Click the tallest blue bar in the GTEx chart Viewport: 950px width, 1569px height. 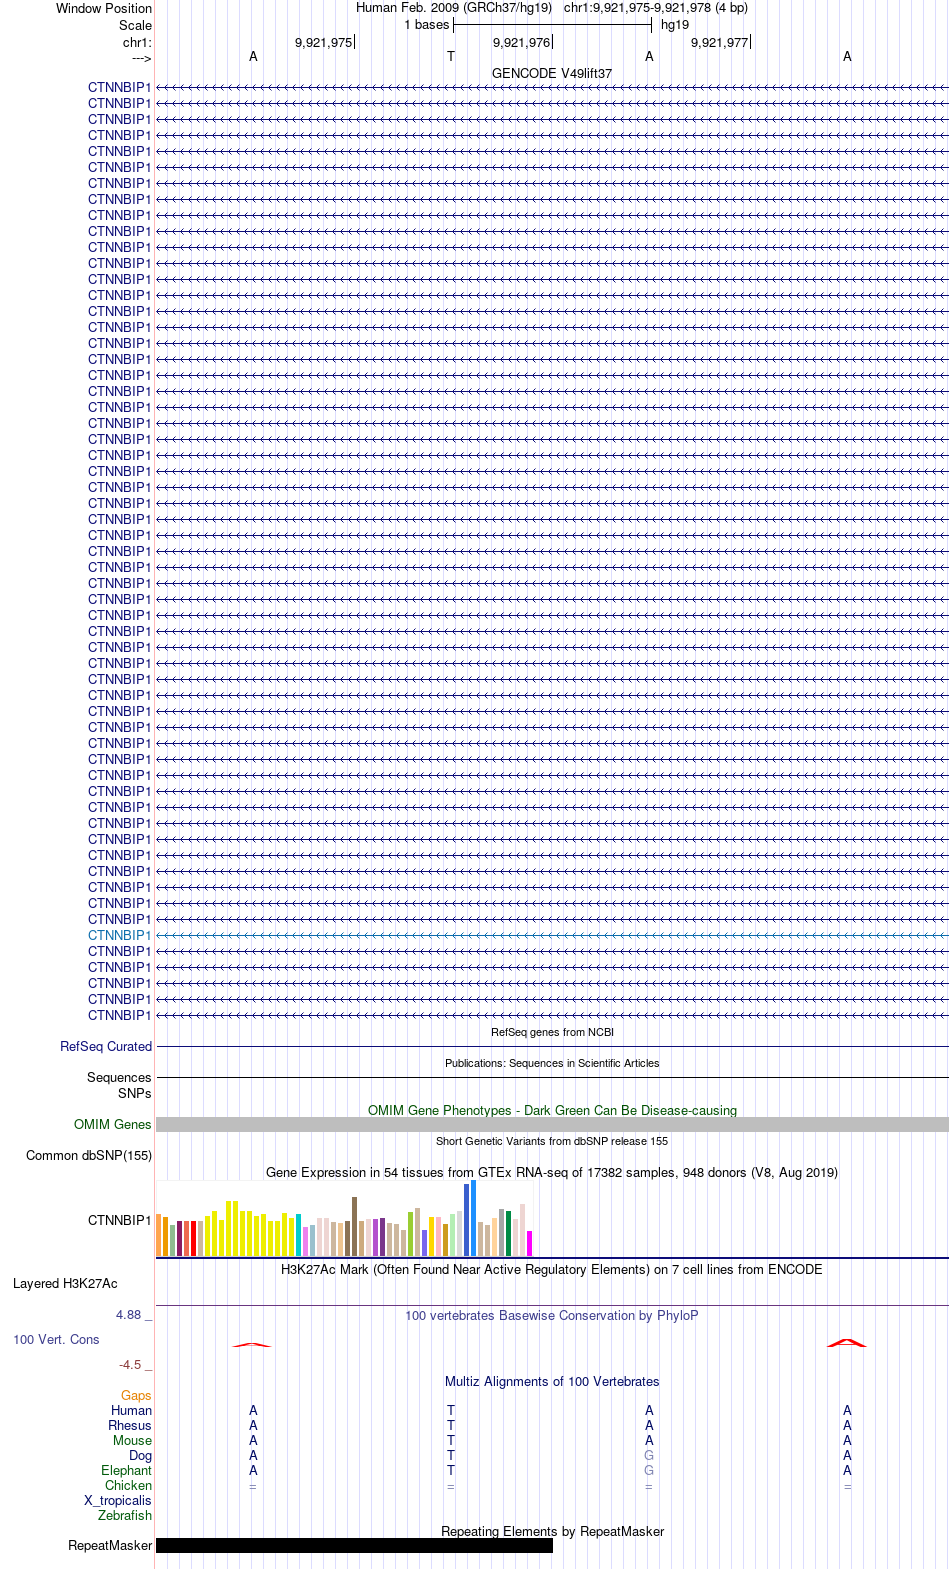coord(473,1218)
